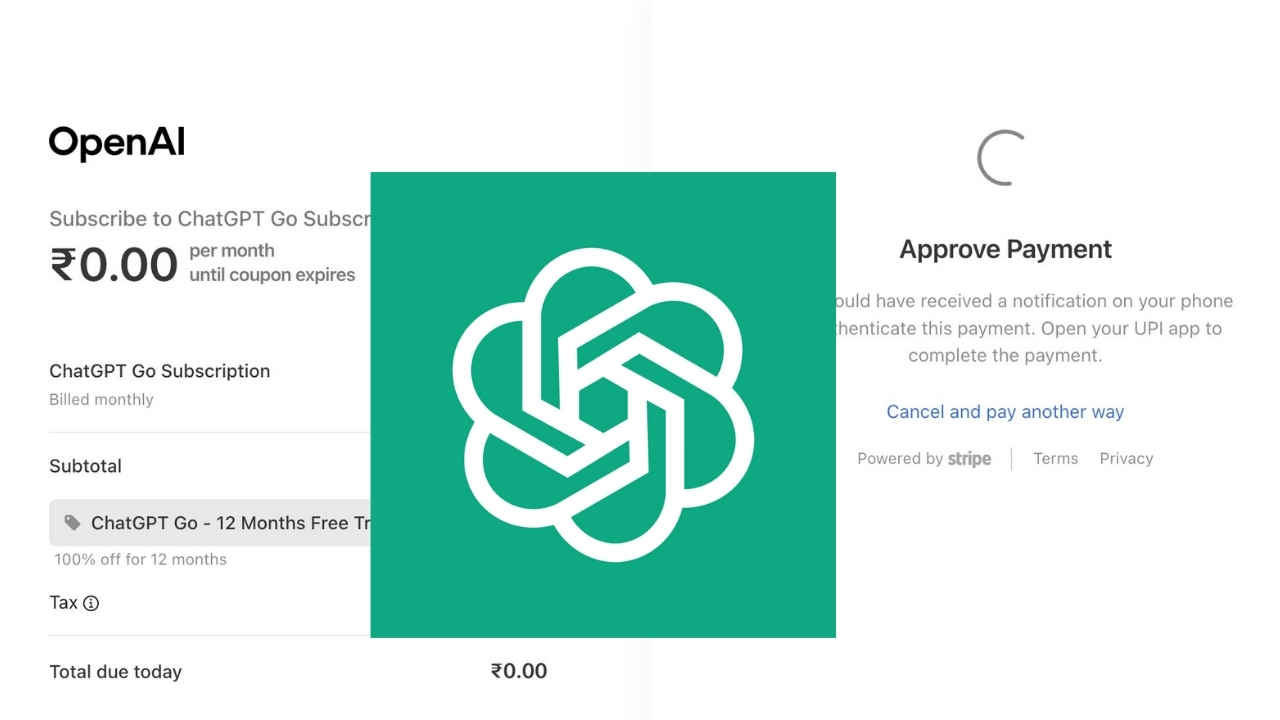The width and height of the screenshot is (1280, 720).
Task: Click the Approve Payment heading
Action: (1005, 249)
